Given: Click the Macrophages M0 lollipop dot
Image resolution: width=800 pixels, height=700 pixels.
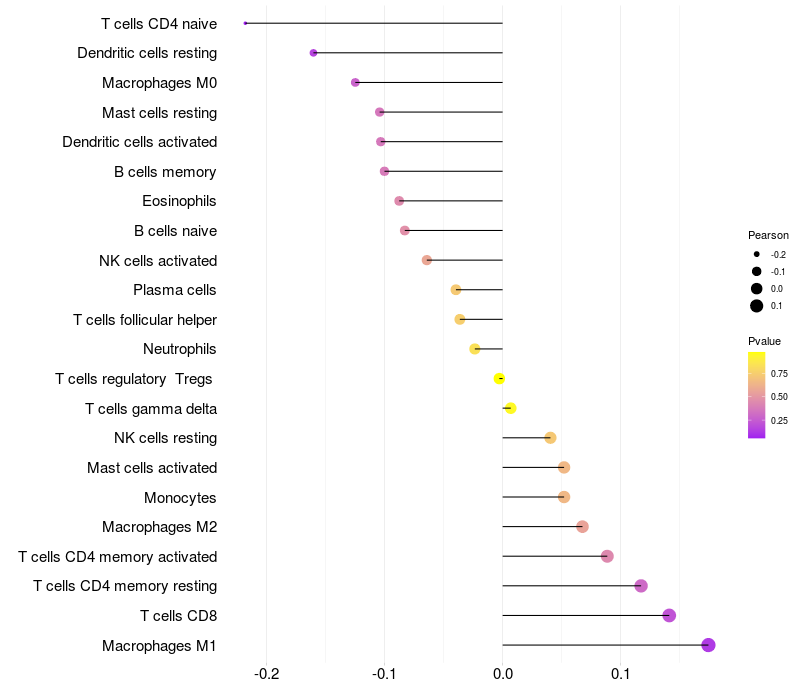Looking at the screenshot, I should pyautogui.click(x=355, y=83).
